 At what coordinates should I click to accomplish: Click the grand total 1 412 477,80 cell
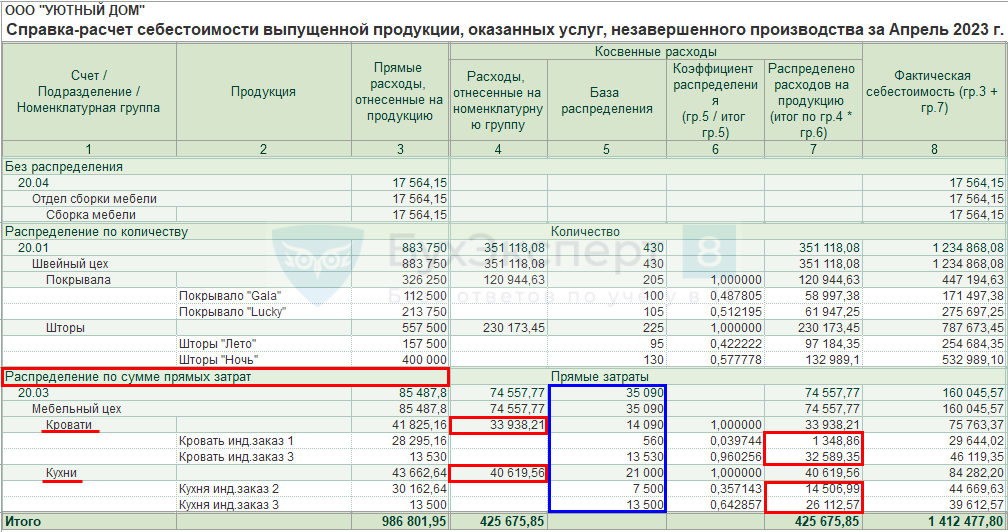pos(935,521)
